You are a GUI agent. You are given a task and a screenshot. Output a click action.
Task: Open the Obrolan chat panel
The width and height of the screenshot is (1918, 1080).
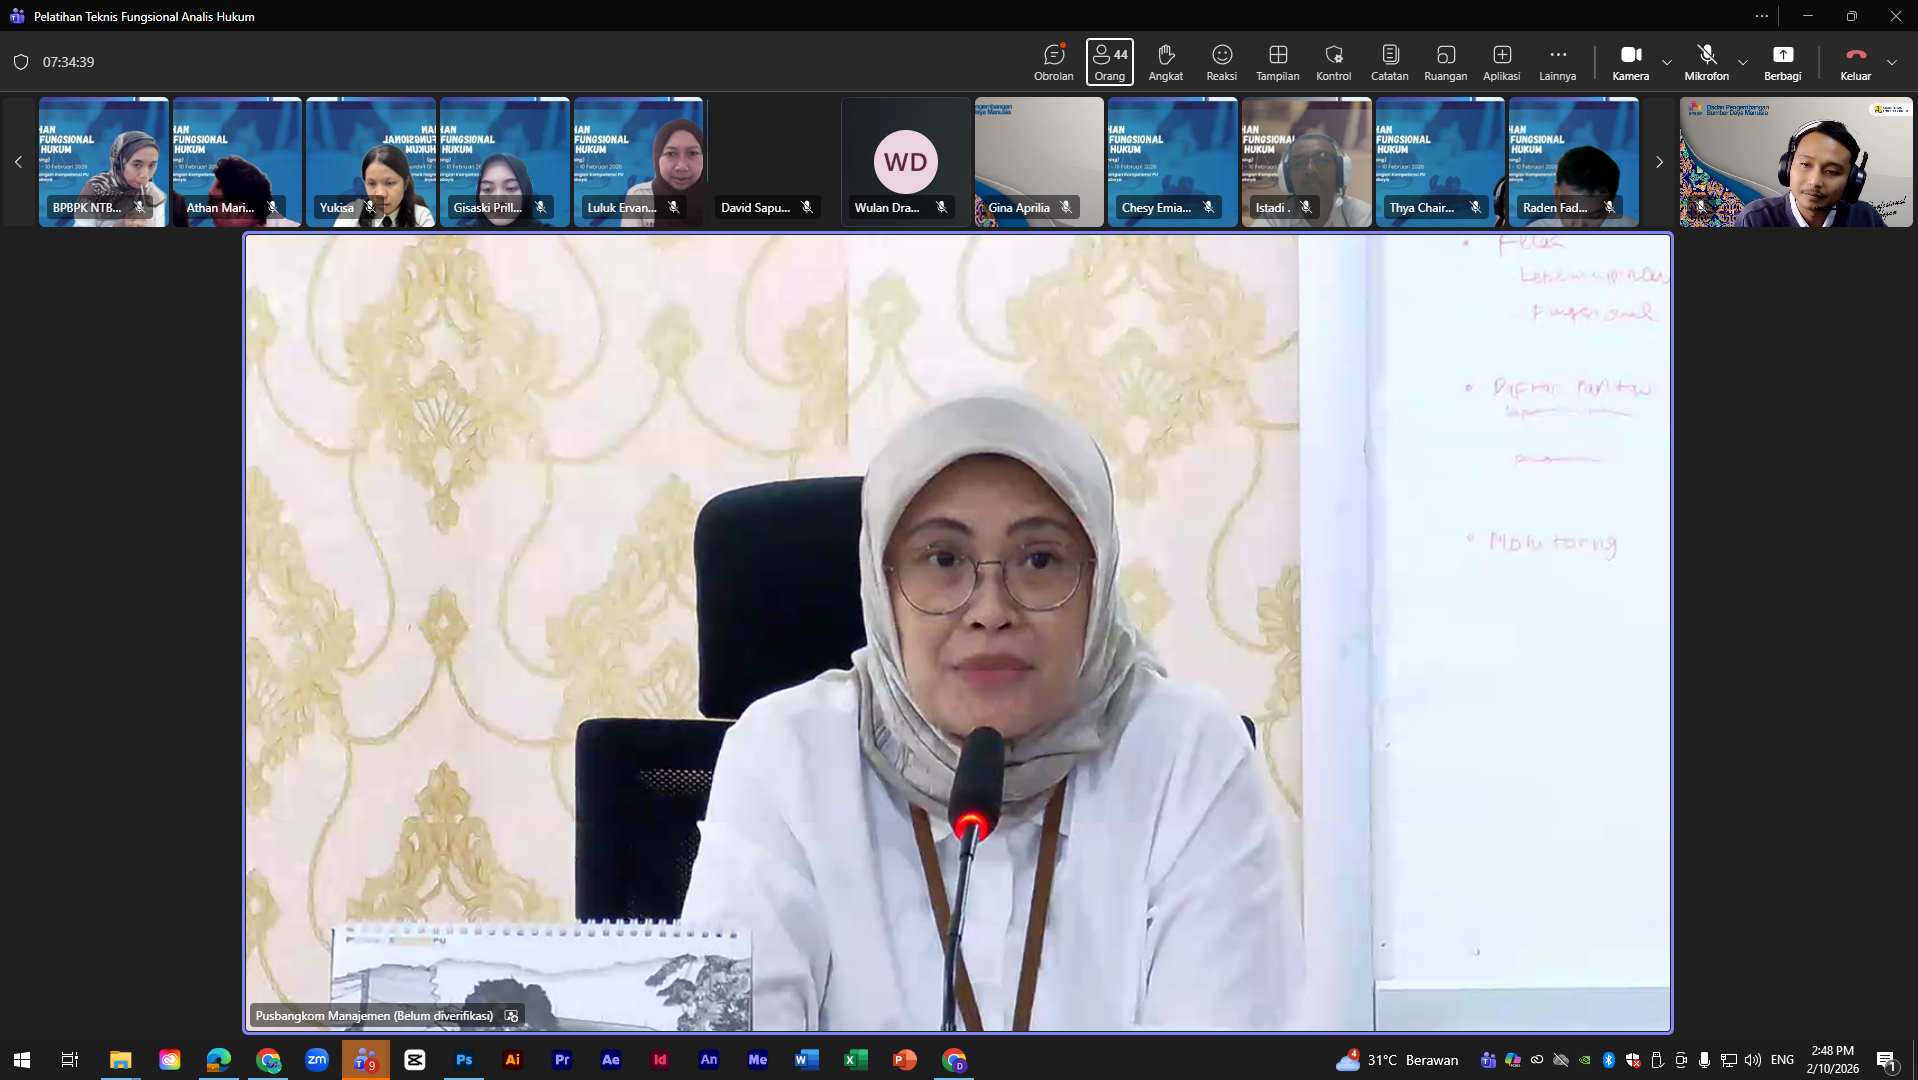(1053, 62)
